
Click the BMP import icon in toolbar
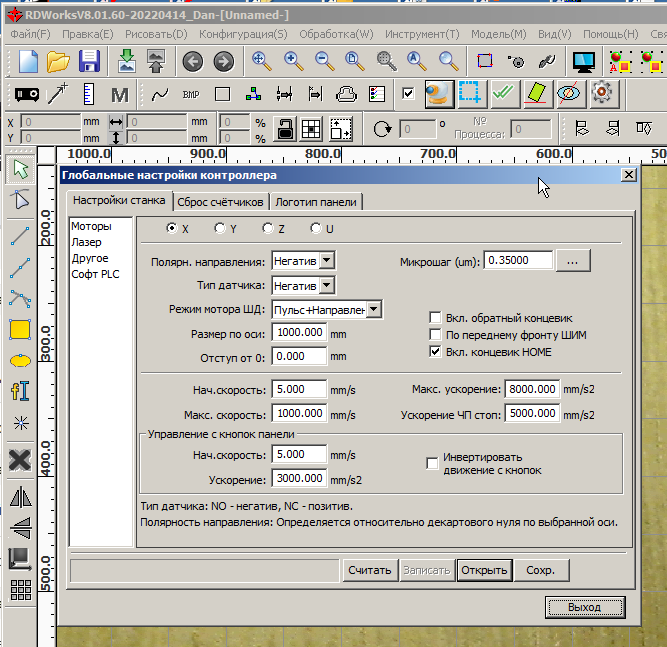(x=191, y=95)
